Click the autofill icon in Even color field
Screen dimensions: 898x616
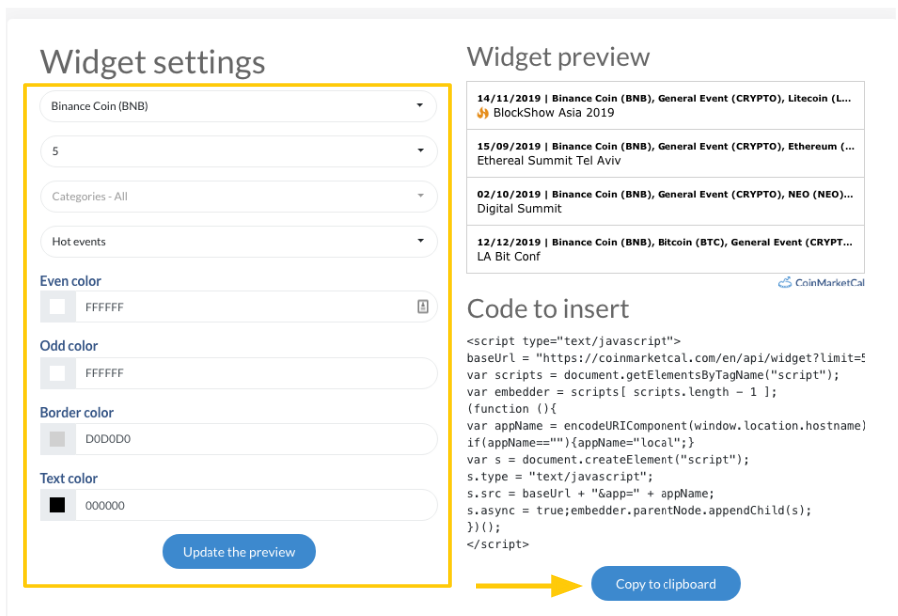click(x=423, y=307)
